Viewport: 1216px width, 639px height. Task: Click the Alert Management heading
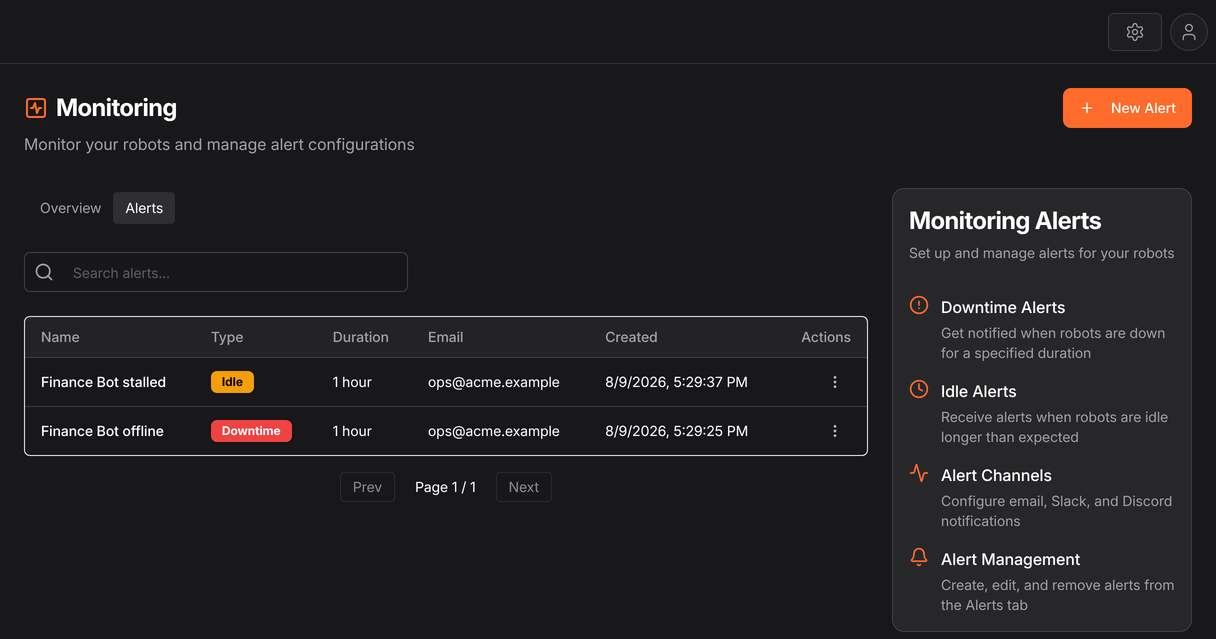(1010, 559)
